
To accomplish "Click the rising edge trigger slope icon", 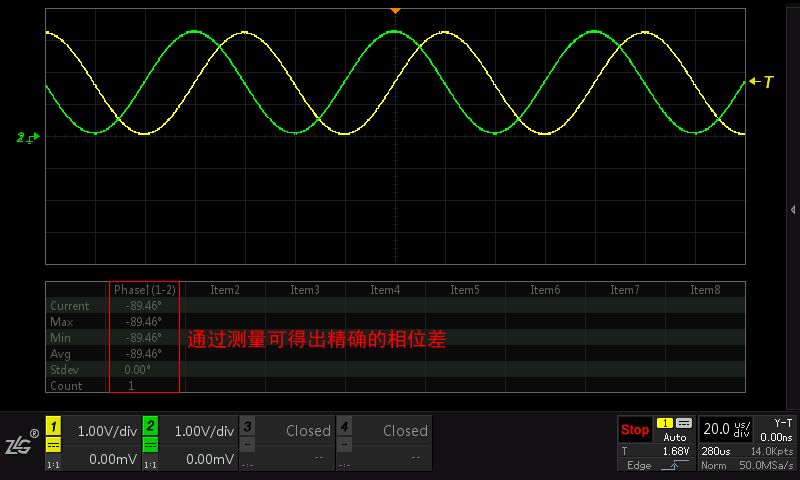I will click(675, 465).
